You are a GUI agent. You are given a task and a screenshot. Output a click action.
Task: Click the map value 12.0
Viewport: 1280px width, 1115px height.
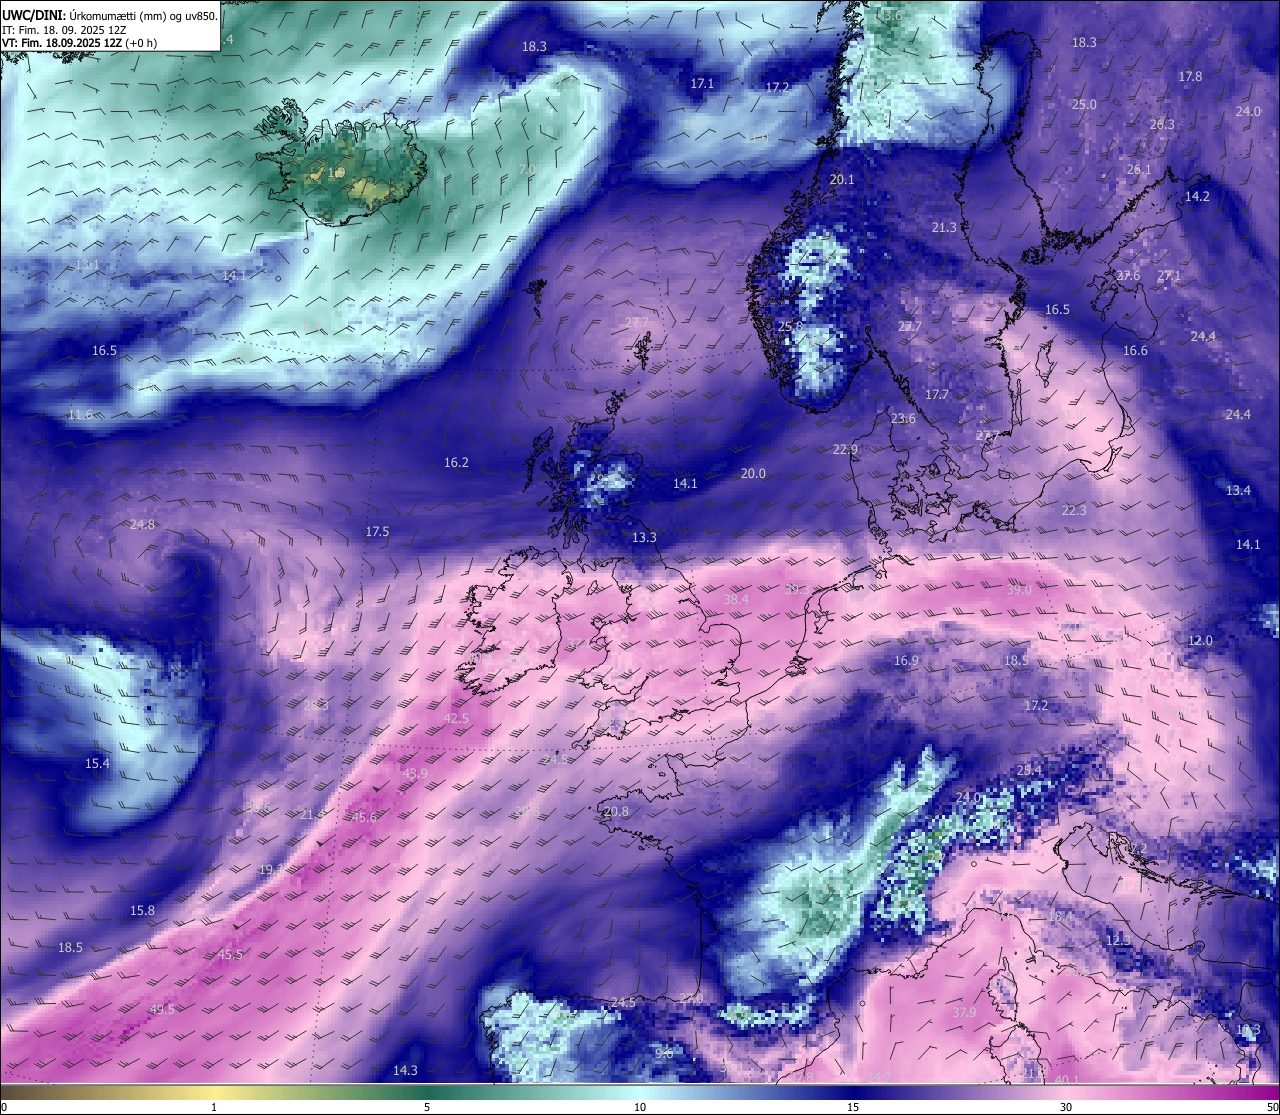1200,641
